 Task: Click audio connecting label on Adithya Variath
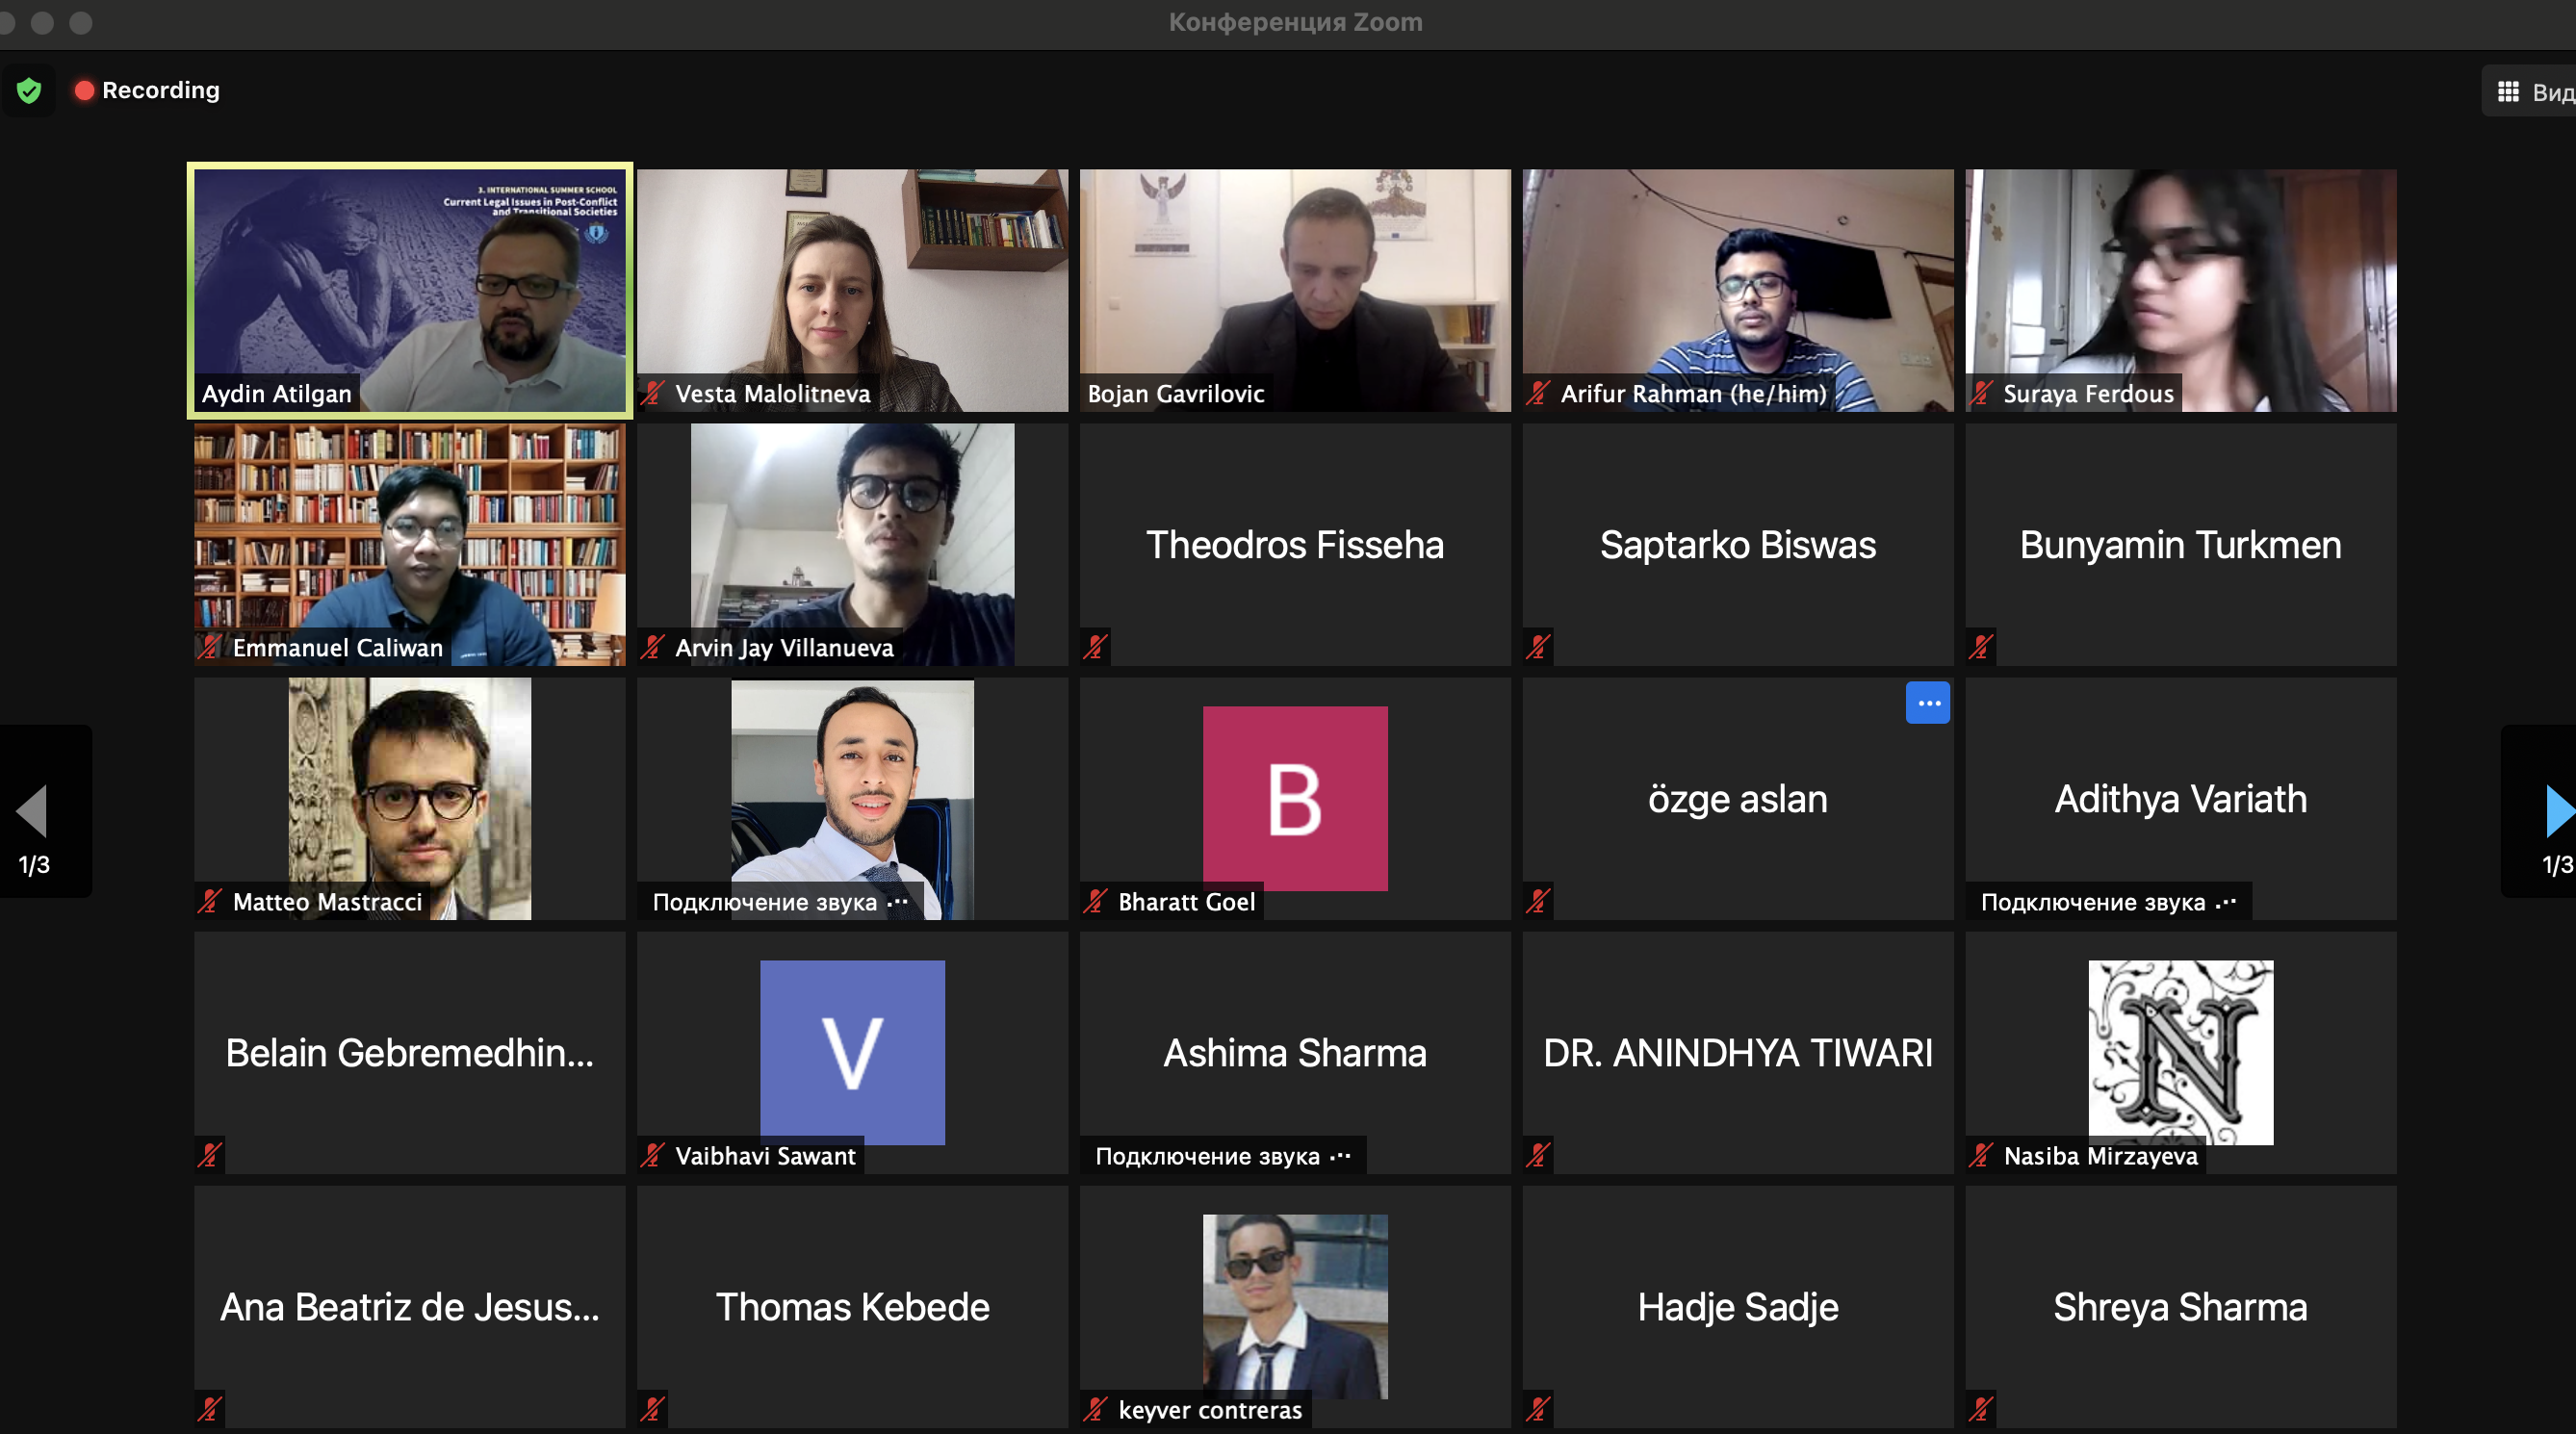point(2107,902)
